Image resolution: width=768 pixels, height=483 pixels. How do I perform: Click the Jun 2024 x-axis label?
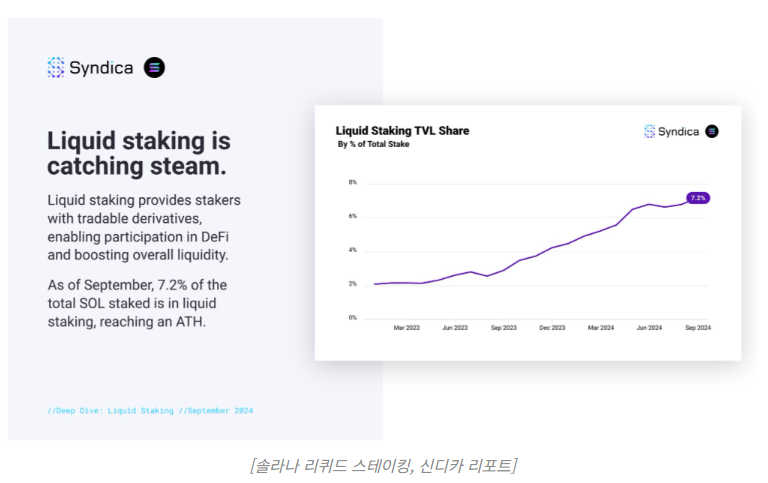coord(650,327)
